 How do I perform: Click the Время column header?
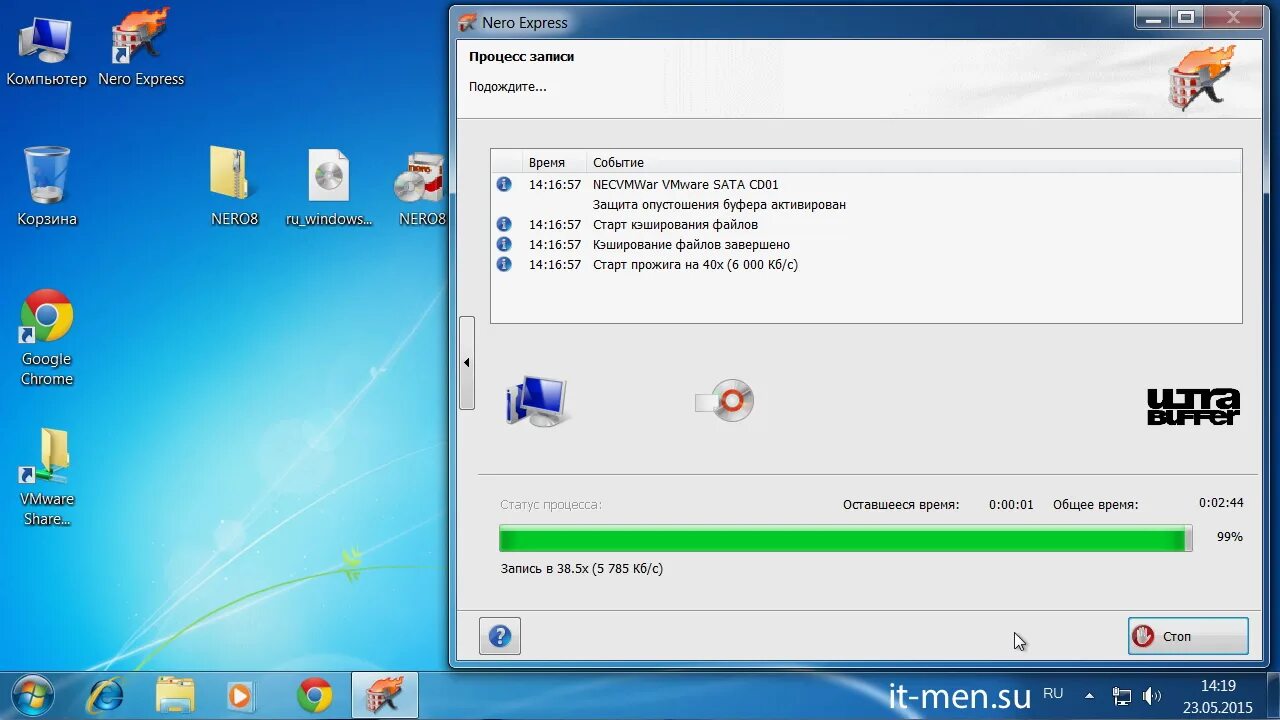547,162
